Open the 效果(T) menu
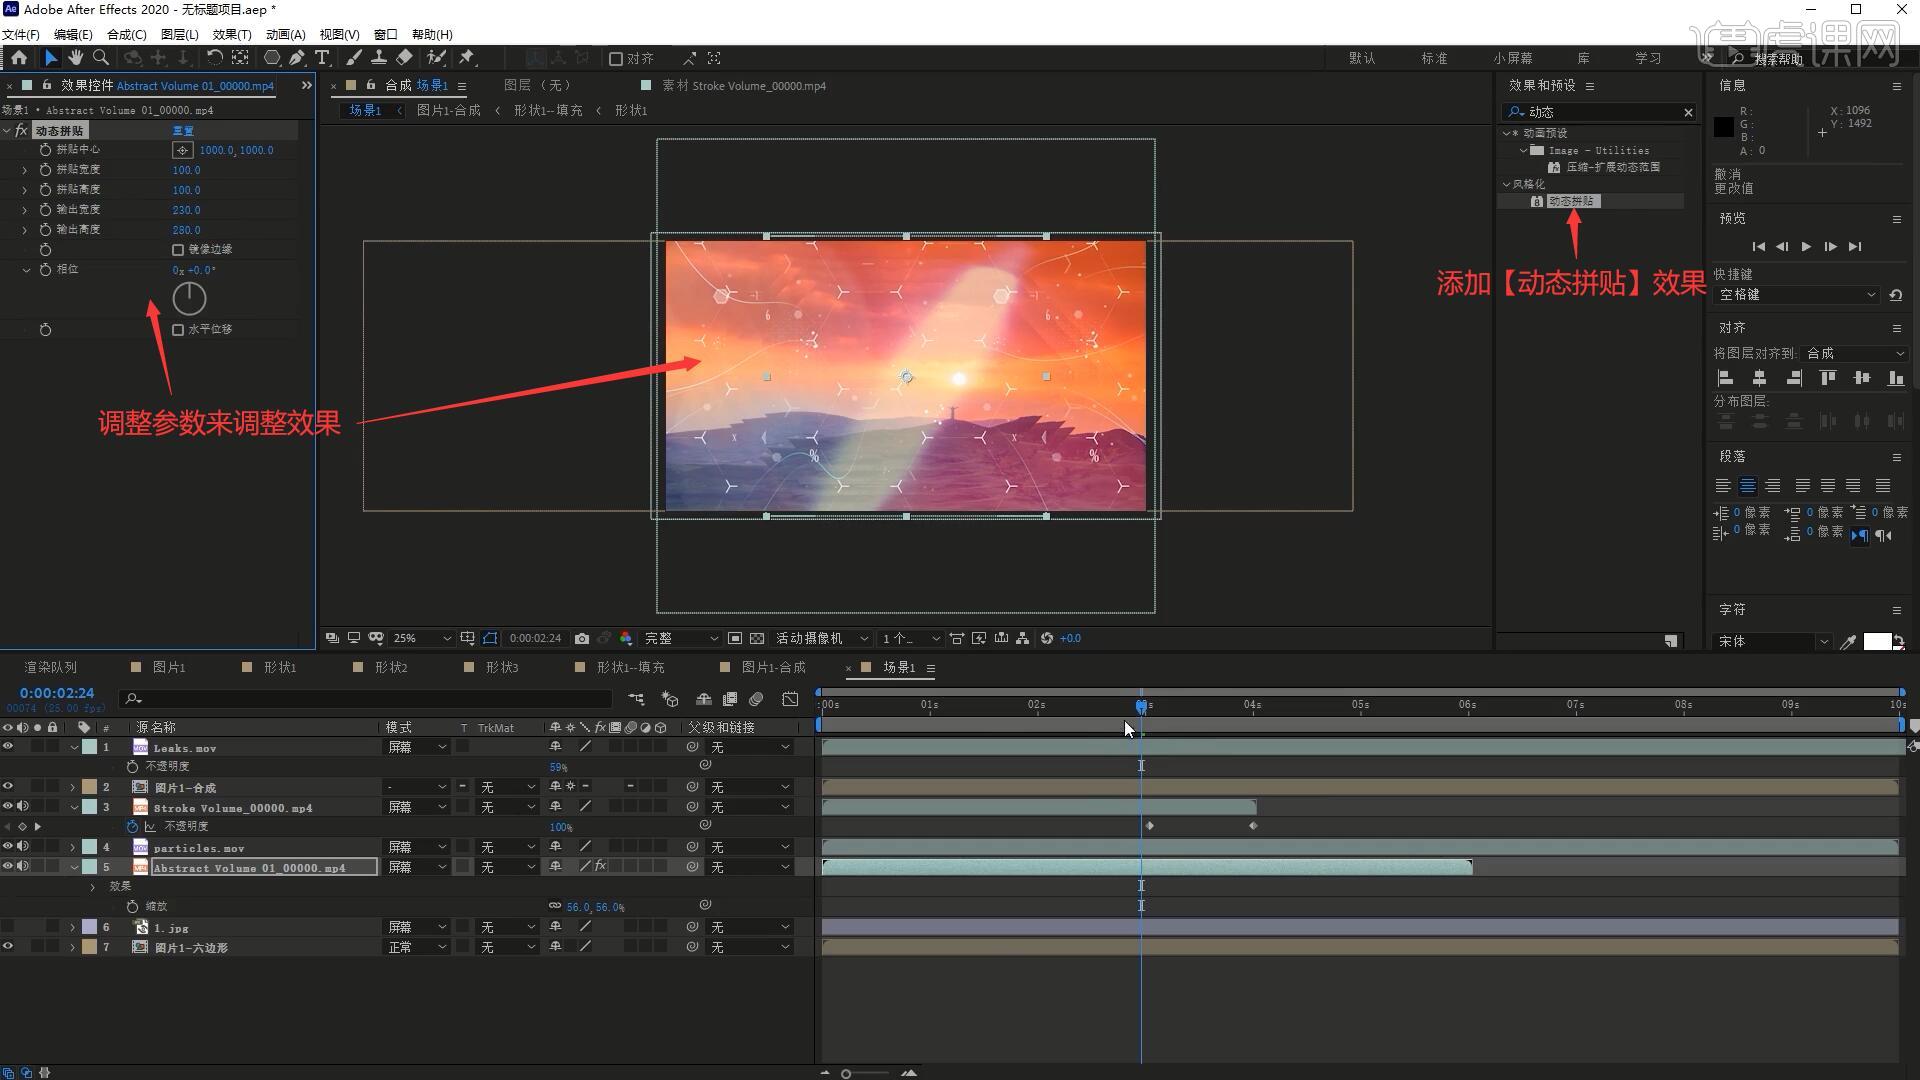 pyautogui.click(x=231, y=34)
